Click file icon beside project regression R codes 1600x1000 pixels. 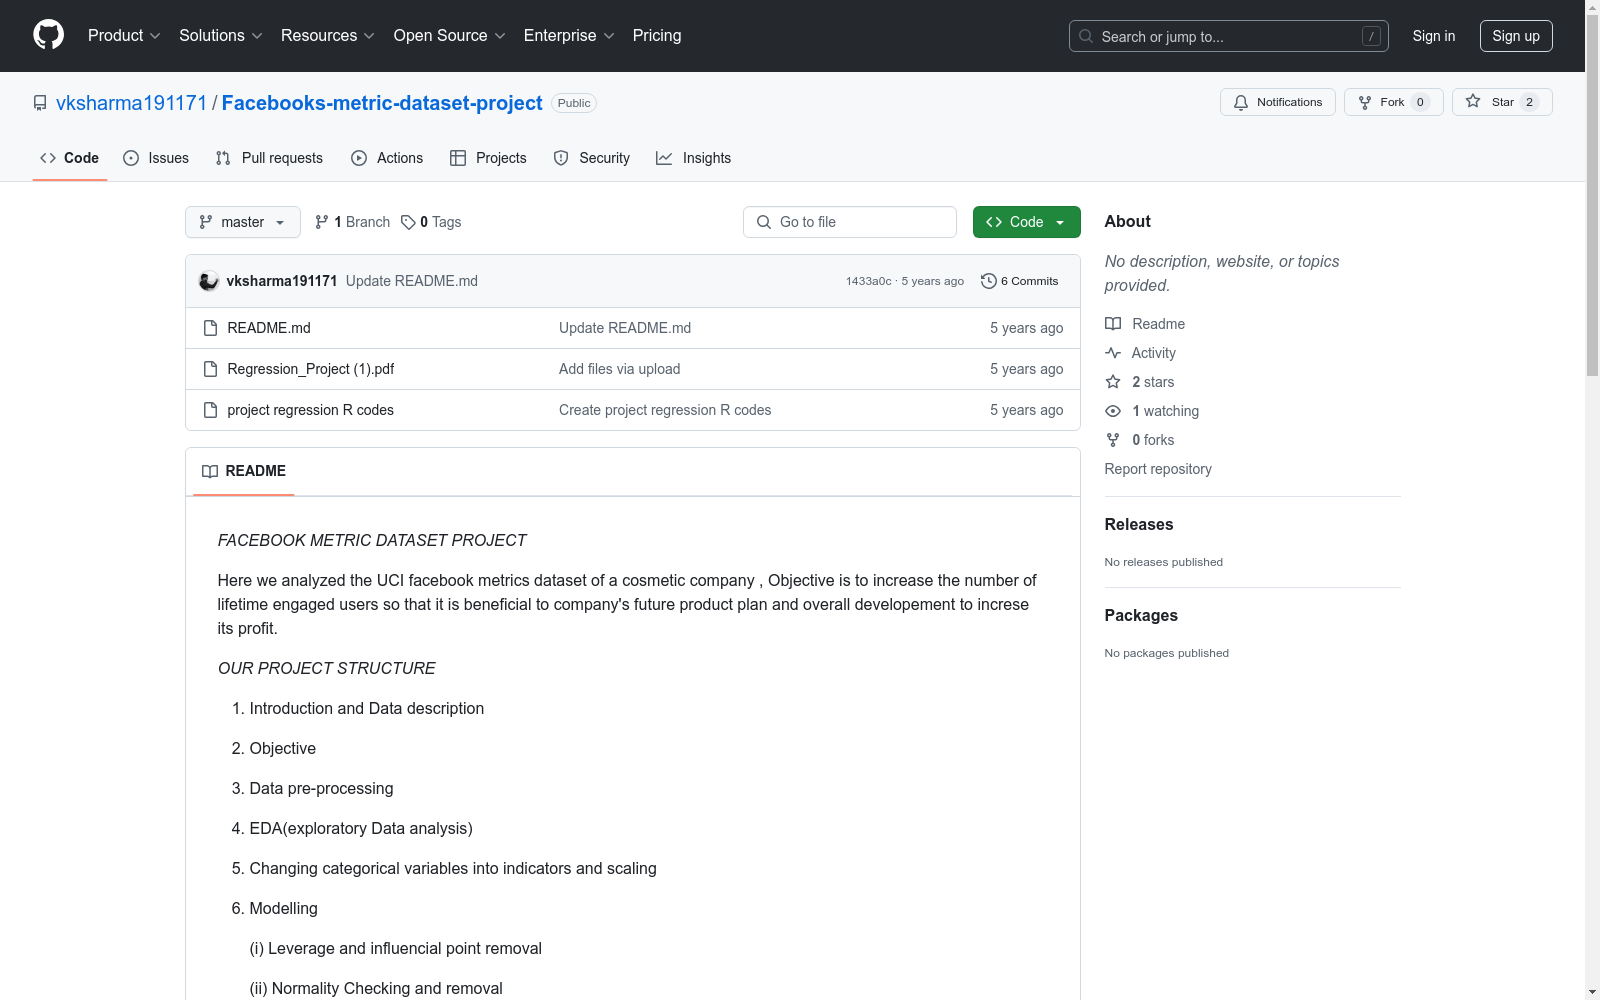pos(210,410)
